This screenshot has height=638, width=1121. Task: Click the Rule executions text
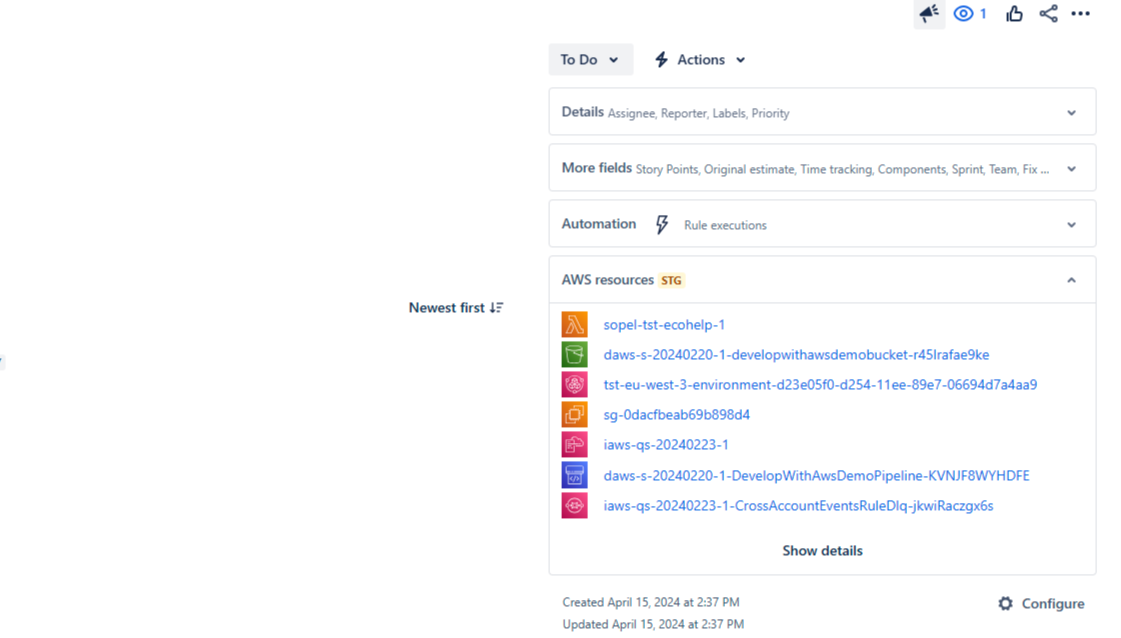point(725,225)
